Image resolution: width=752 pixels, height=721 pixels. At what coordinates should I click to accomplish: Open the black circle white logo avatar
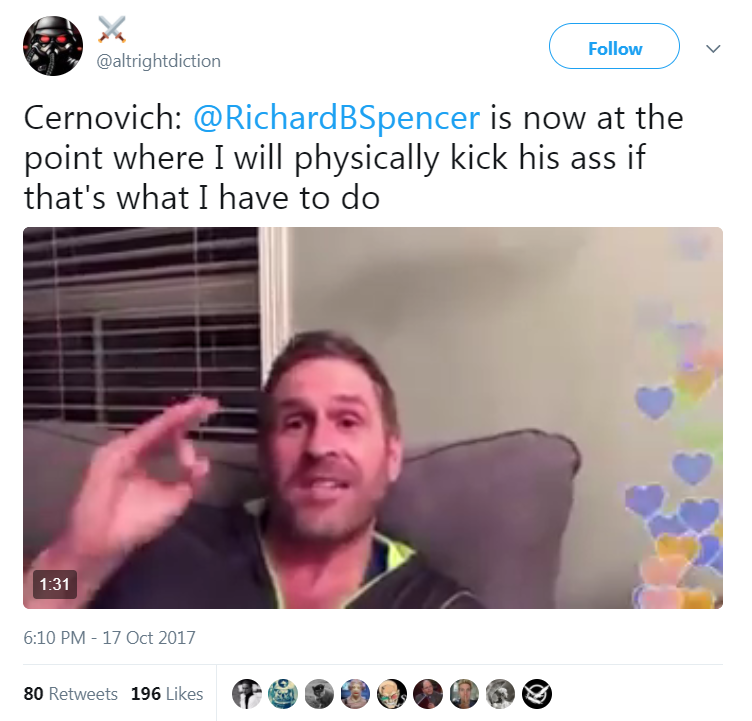pyautogui.click(x=537, y=694)
